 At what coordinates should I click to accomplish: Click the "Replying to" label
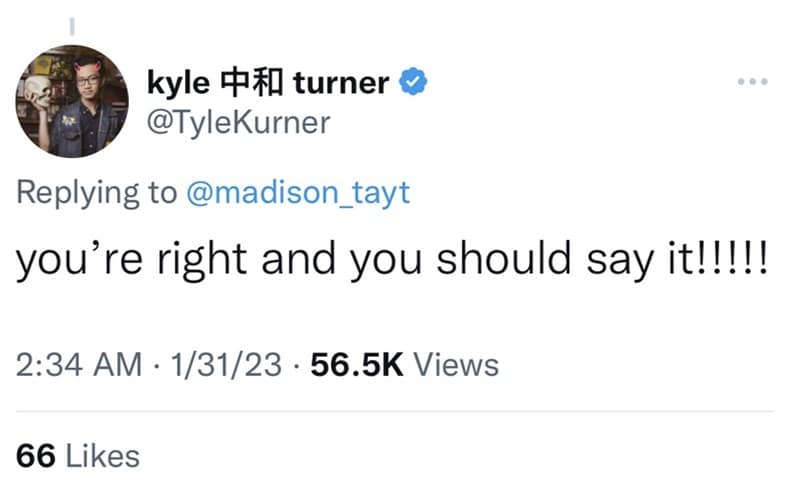96,192
